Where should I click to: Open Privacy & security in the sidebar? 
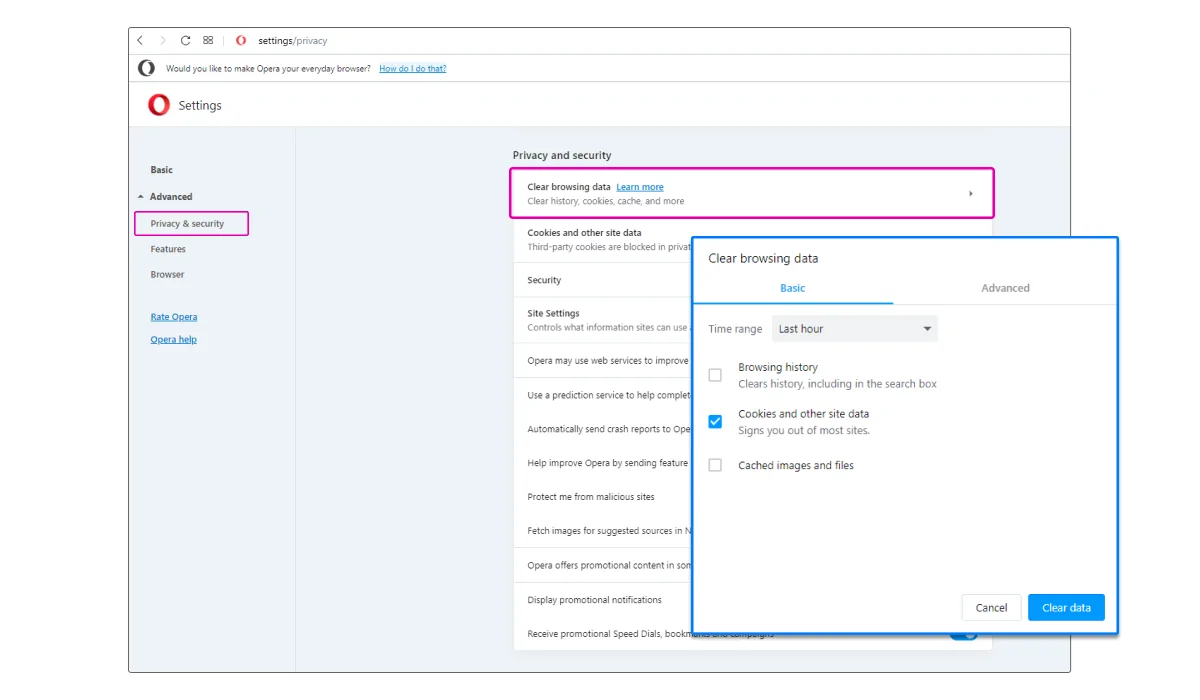191,224
